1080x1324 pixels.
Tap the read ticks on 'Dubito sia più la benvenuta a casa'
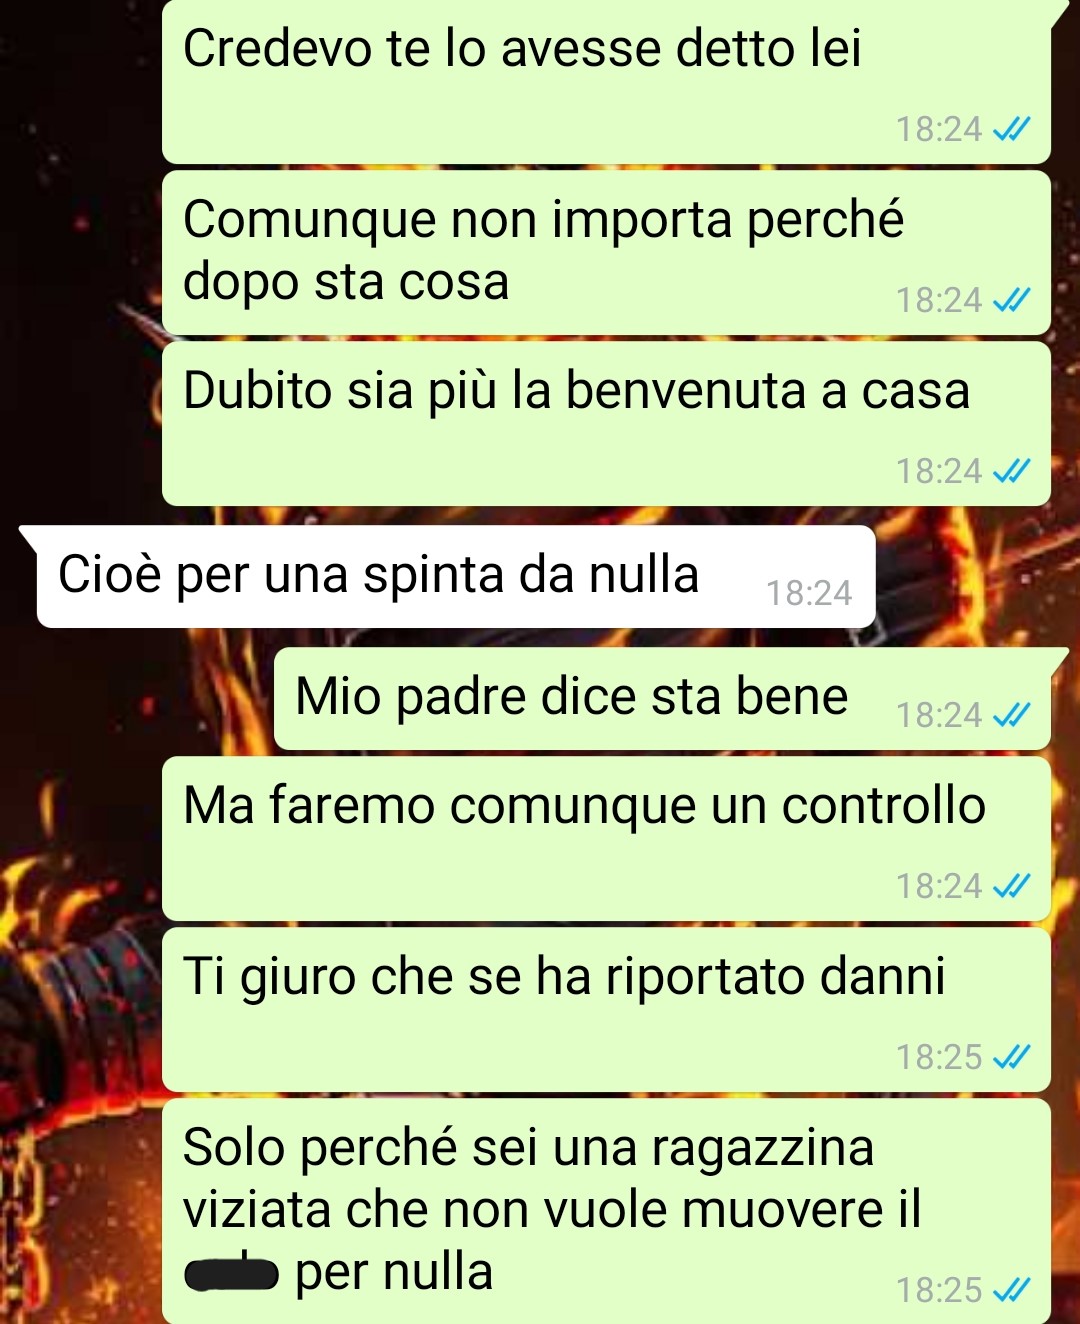[1011, 471]
